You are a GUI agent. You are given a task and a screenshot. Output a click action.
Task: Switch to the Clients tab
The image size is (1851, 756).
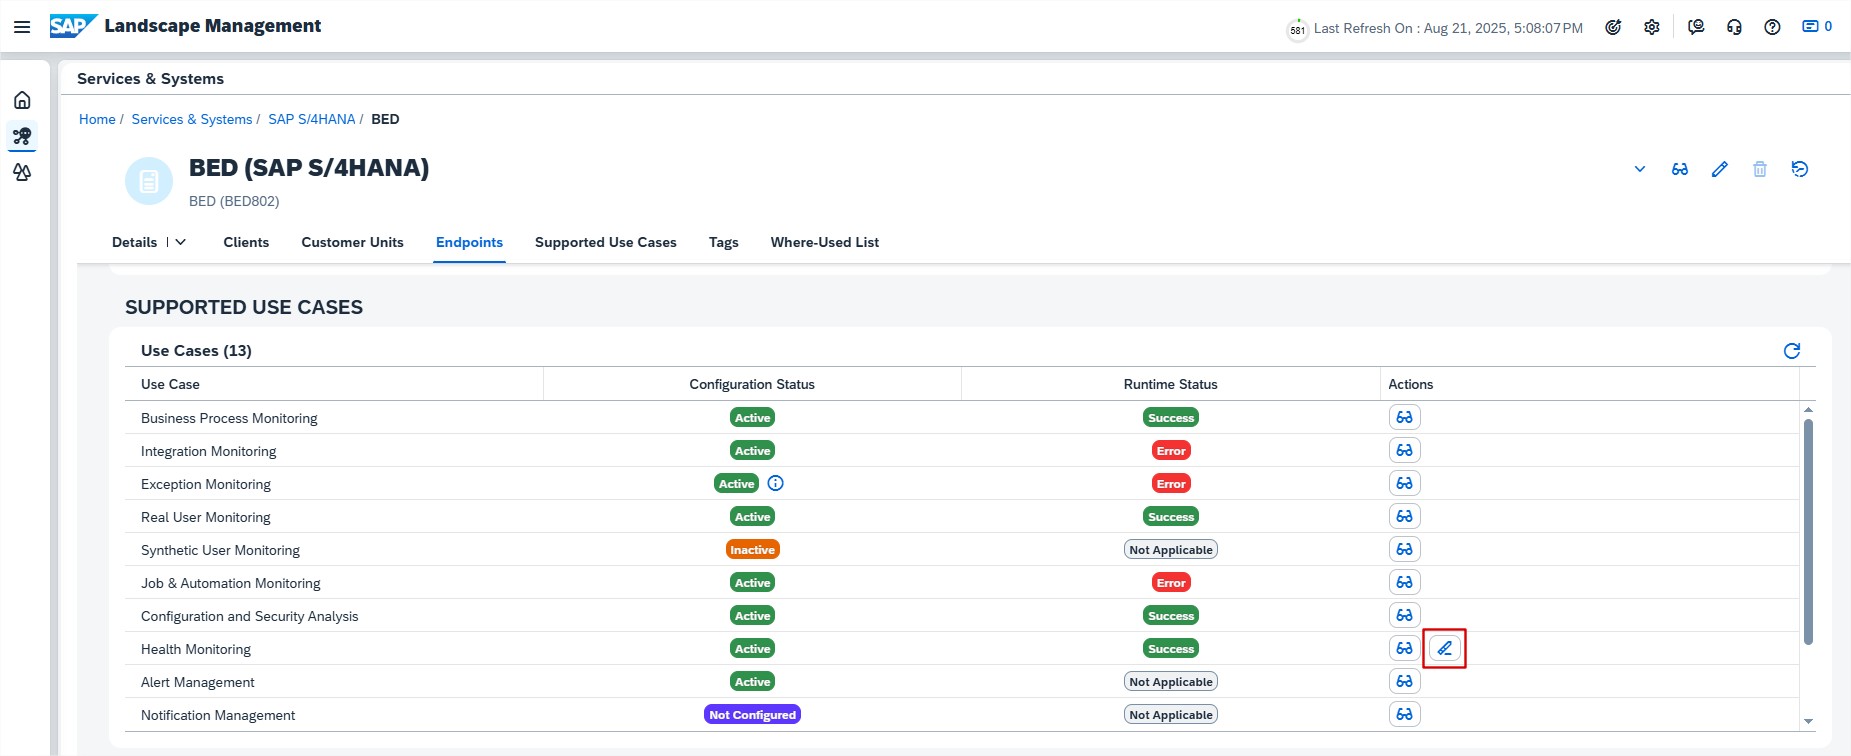coord(246,242)
